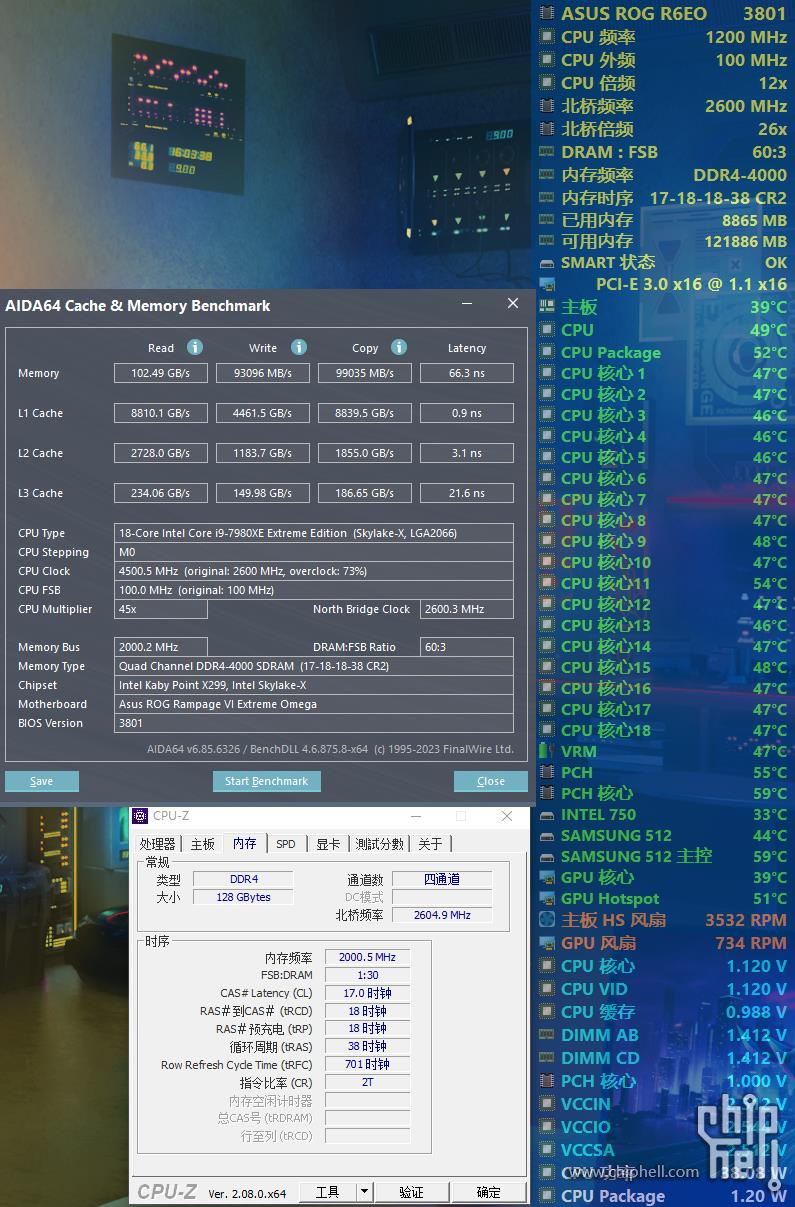Click the 指令比率 2T value in CPU-Z
Image resolution: width=795 pixels, height=1207 pixels.
tap(367, 1082)
